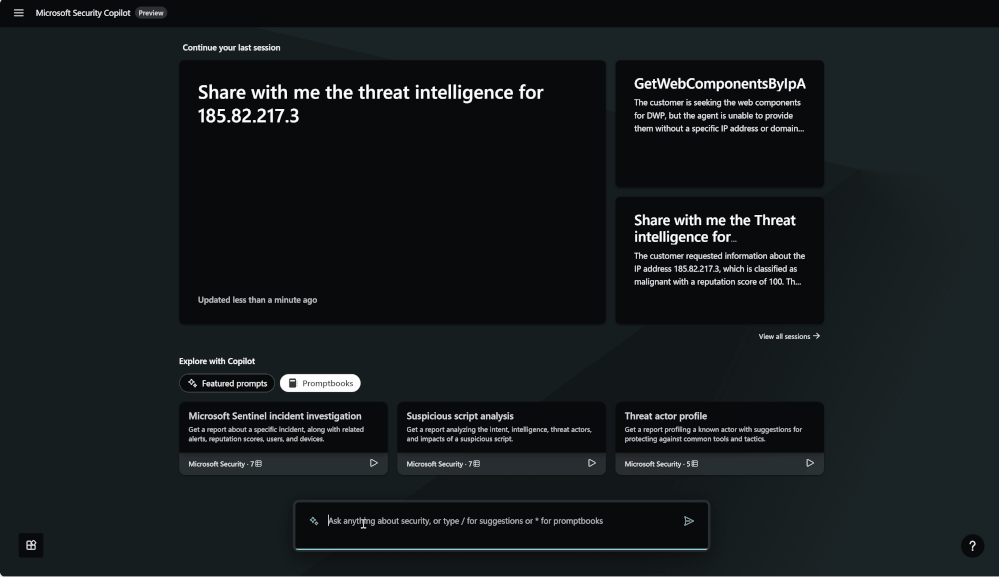This screenshot has height=577, width=999.
Task: Click 'Microsoft Security · 7' under Sentinel investigation
Action: 225,464
